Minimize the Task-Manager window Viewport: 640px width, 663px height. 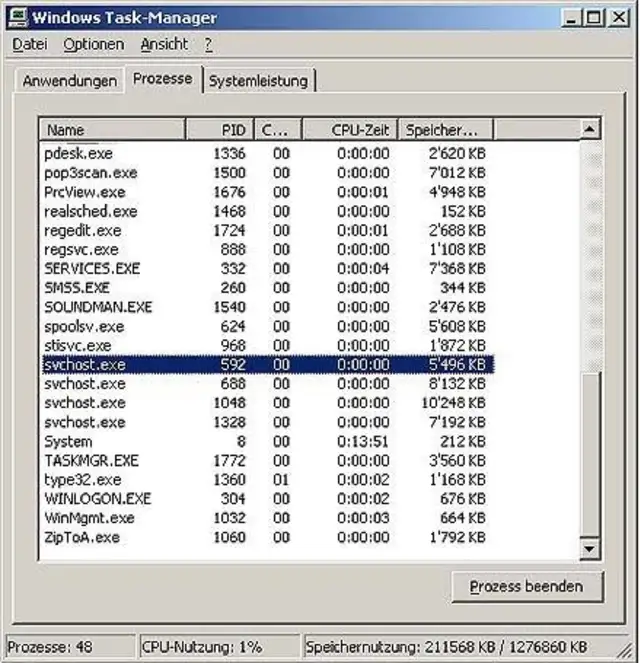pos(571,18)
